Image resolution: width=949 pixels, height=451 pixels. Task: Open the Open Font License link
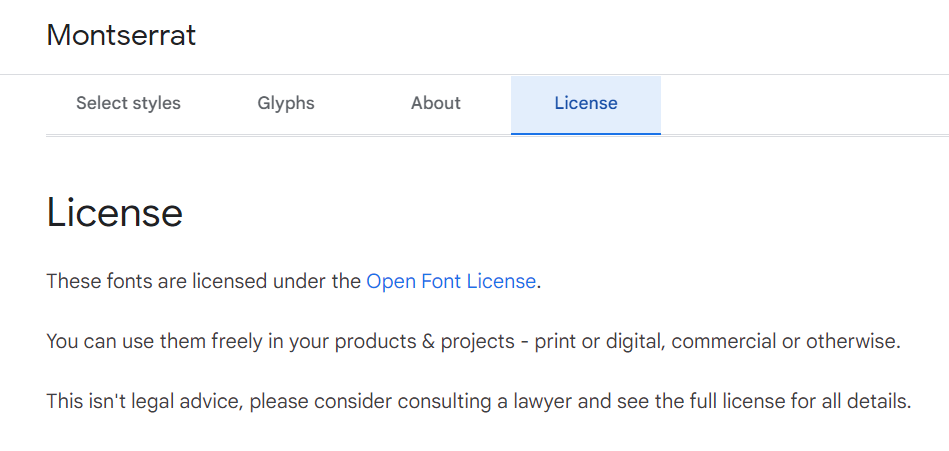tap(451, 281)
